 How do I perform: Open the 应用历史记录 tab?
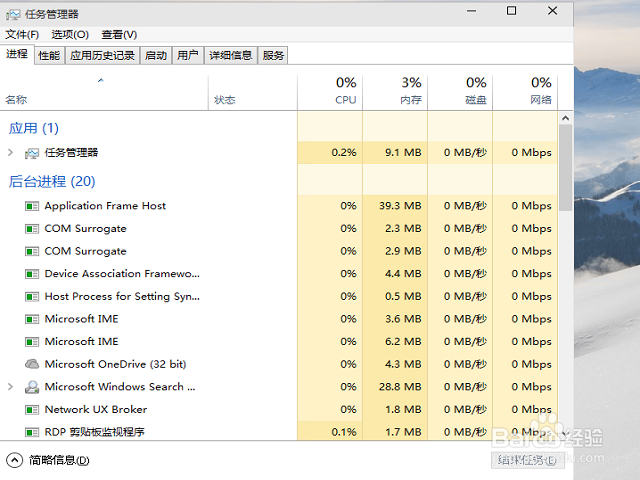click(102, 55)
